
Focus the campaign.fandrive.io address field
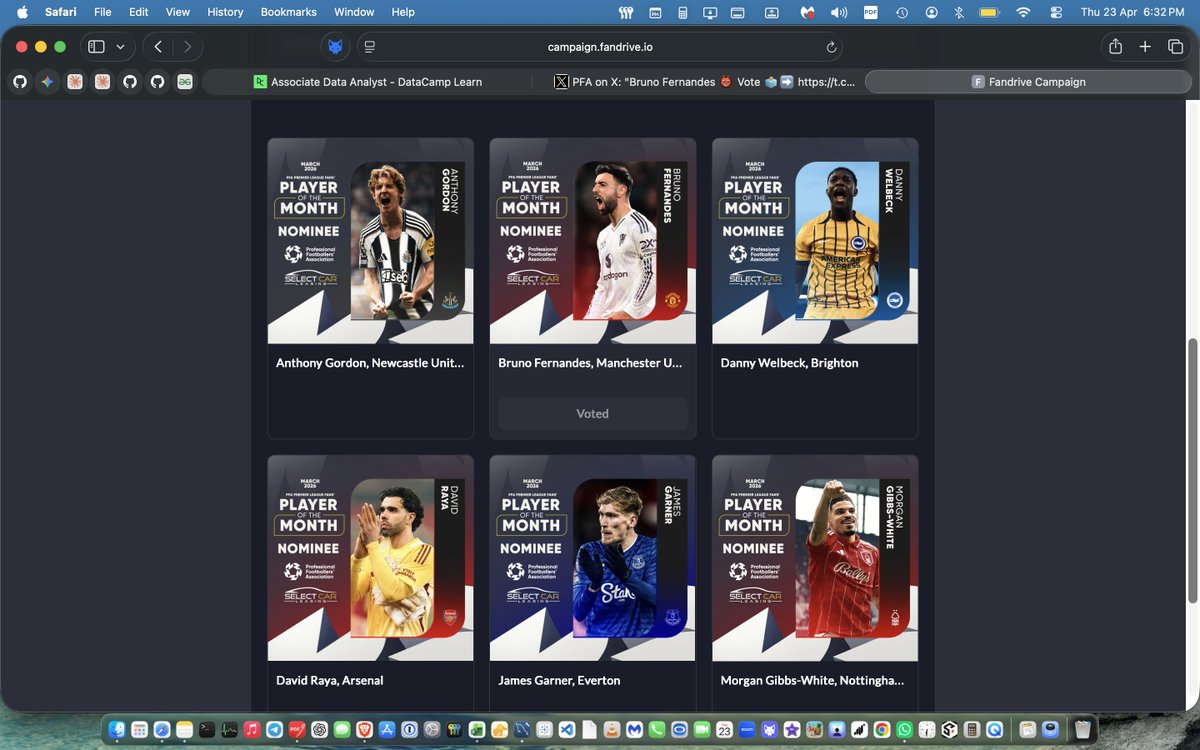click(600, 47)
